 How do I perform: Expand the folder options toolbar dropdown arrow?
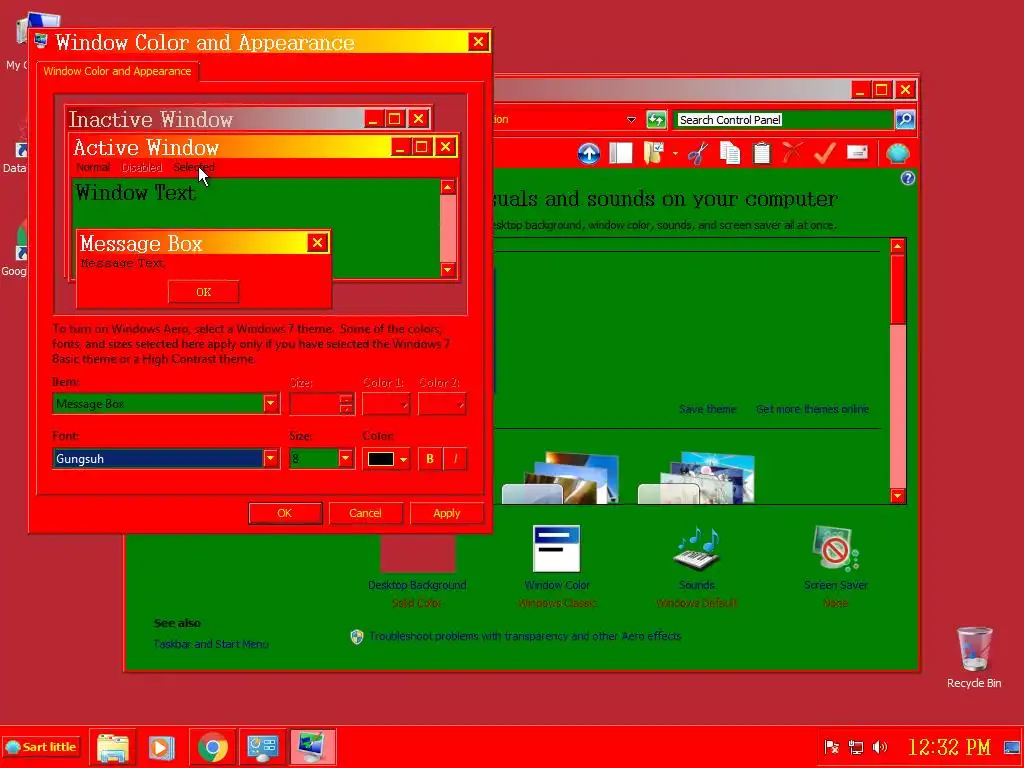coord(675,154)
